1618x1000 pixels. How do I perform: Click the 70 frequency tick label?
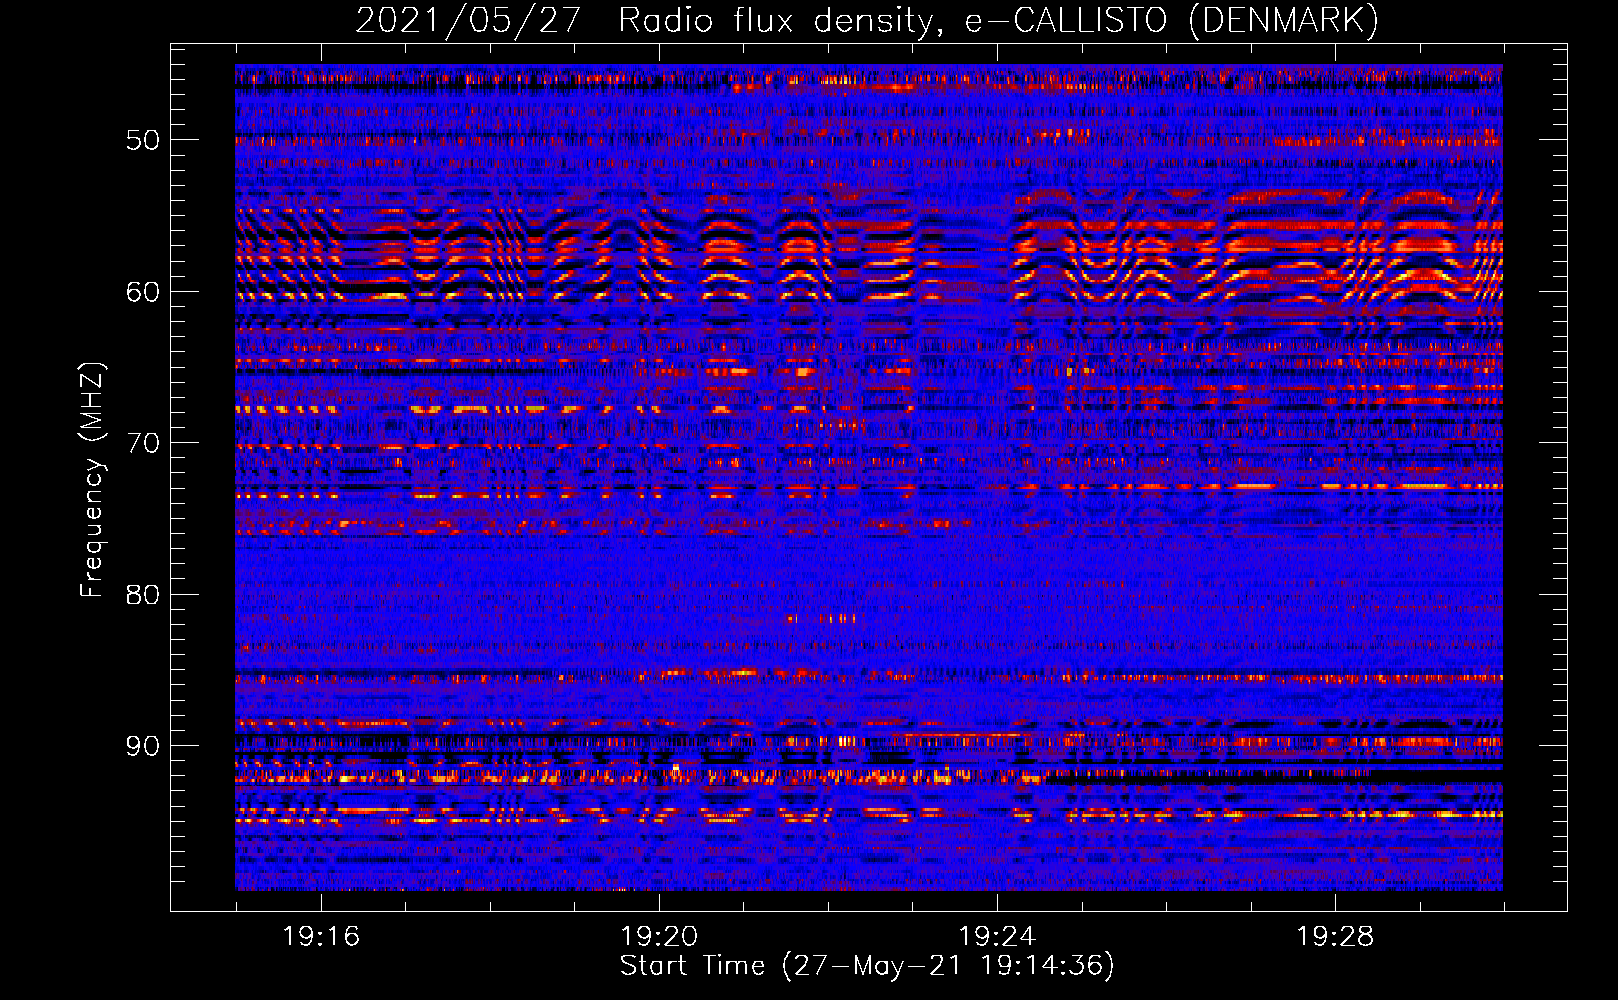(x=143, y=443)
